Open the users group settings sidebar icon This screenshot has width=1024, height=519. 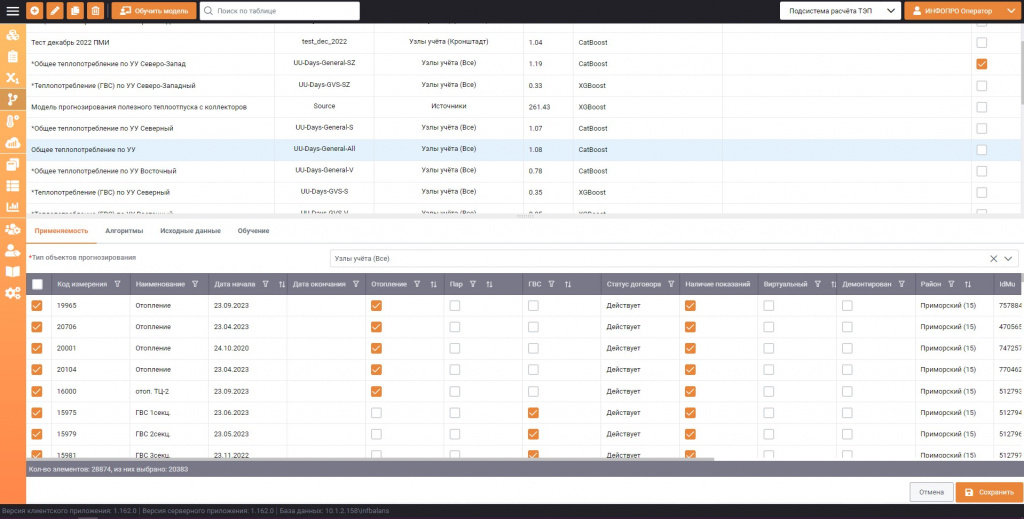[x=12, y=229]
